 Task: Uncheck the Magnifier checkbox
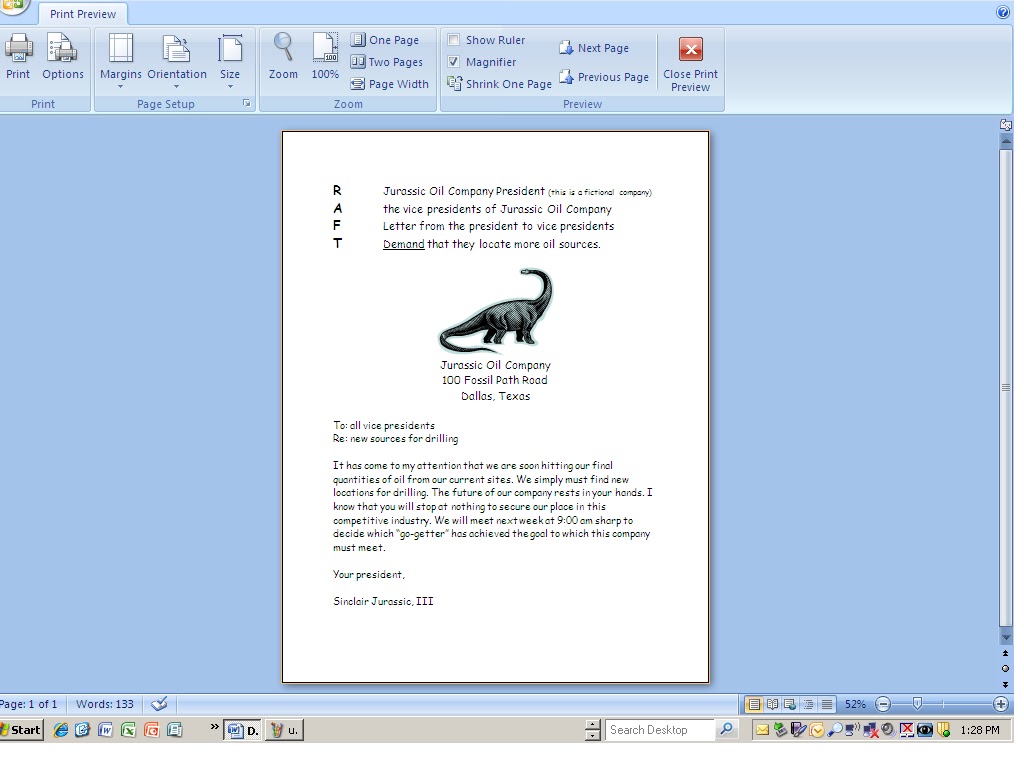coord(454,62)
